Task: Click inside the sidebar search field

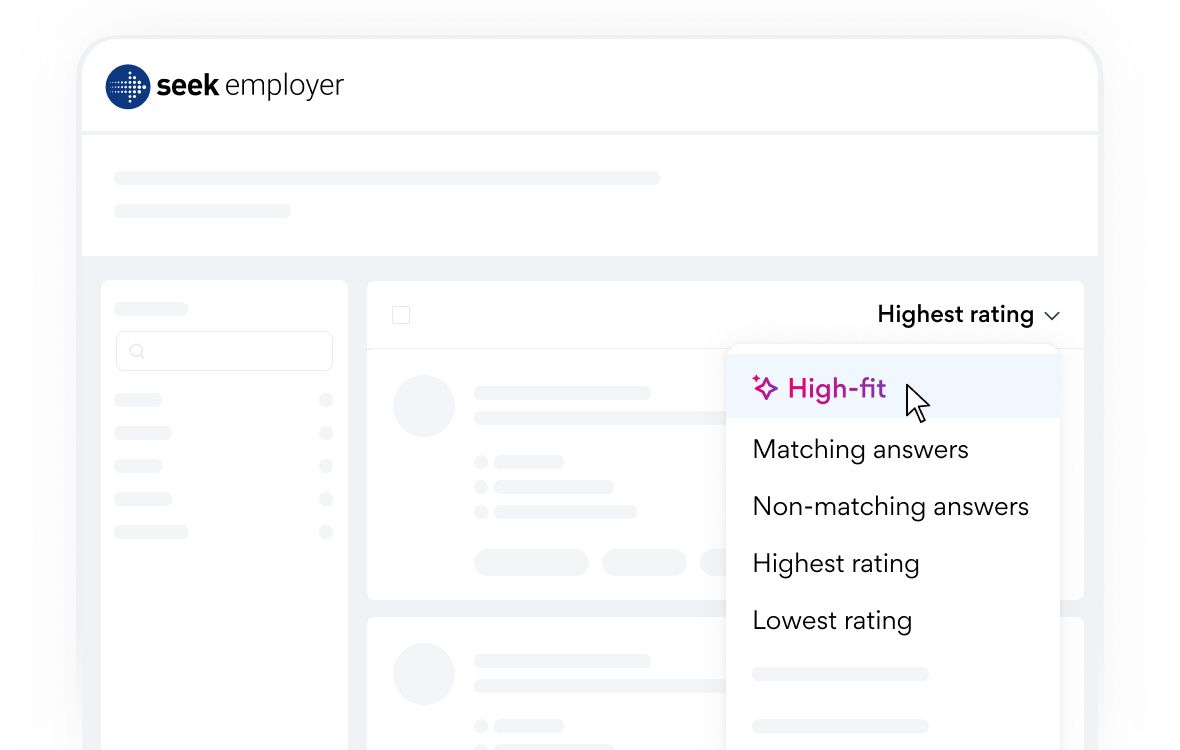Action: [224, 351]
